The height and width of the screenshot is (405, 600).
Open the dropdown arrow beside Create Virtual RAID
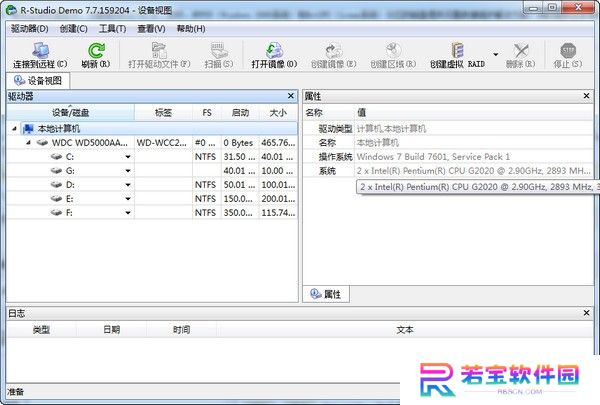click(x=496, y=54)
